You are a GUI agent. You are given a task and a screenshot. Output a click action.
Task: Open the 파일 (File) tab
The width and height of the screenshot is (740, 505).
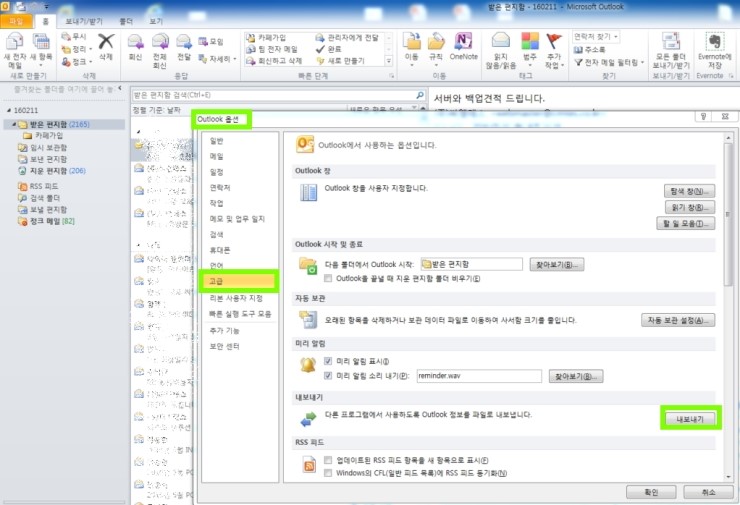click(16, 21)
